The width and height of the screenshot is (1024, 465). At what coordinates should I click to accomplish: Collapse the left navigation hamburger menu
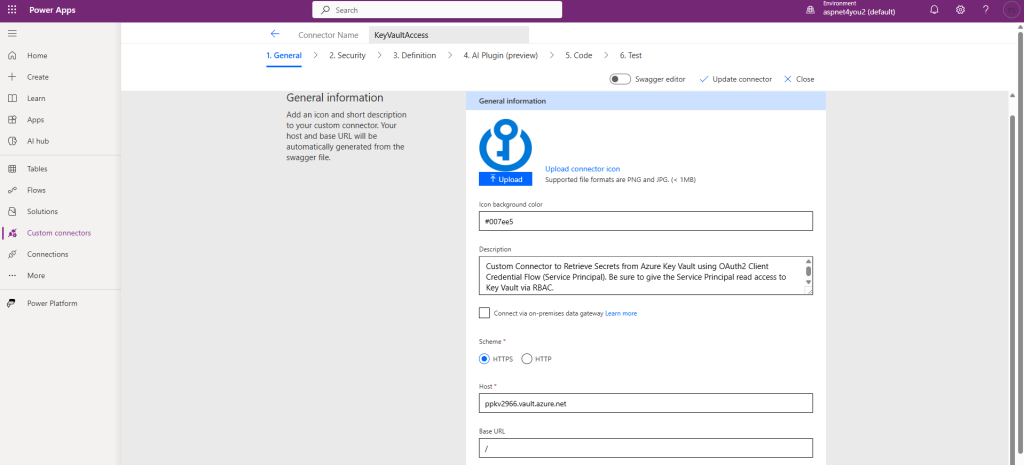click(x=12, y=33)
